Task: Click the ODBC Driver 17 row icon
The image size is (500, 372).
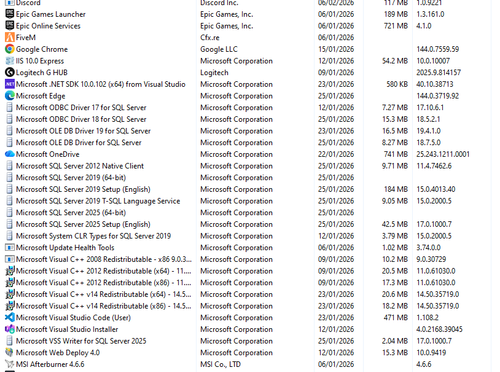Action: pos(10,107)
